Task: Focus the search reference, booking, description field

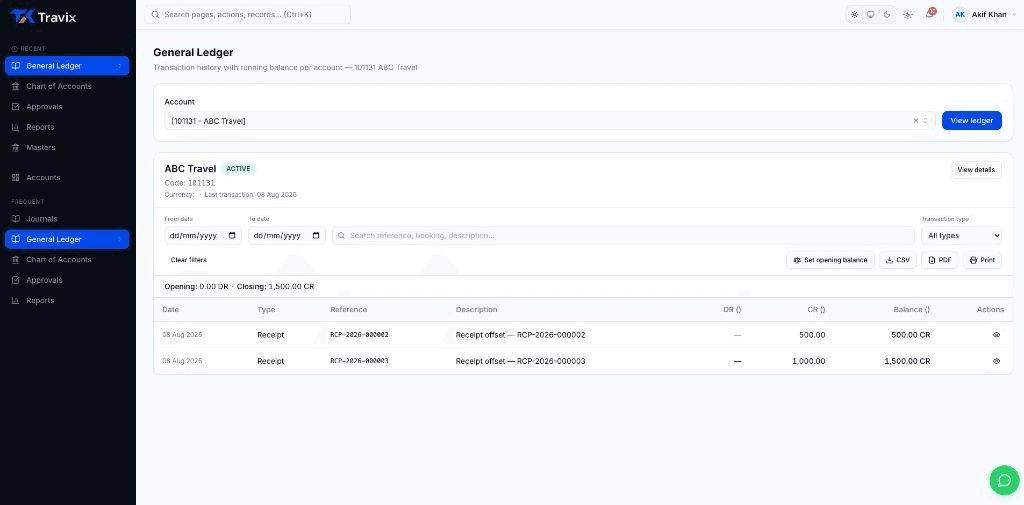Action: (x=624, y=236)
